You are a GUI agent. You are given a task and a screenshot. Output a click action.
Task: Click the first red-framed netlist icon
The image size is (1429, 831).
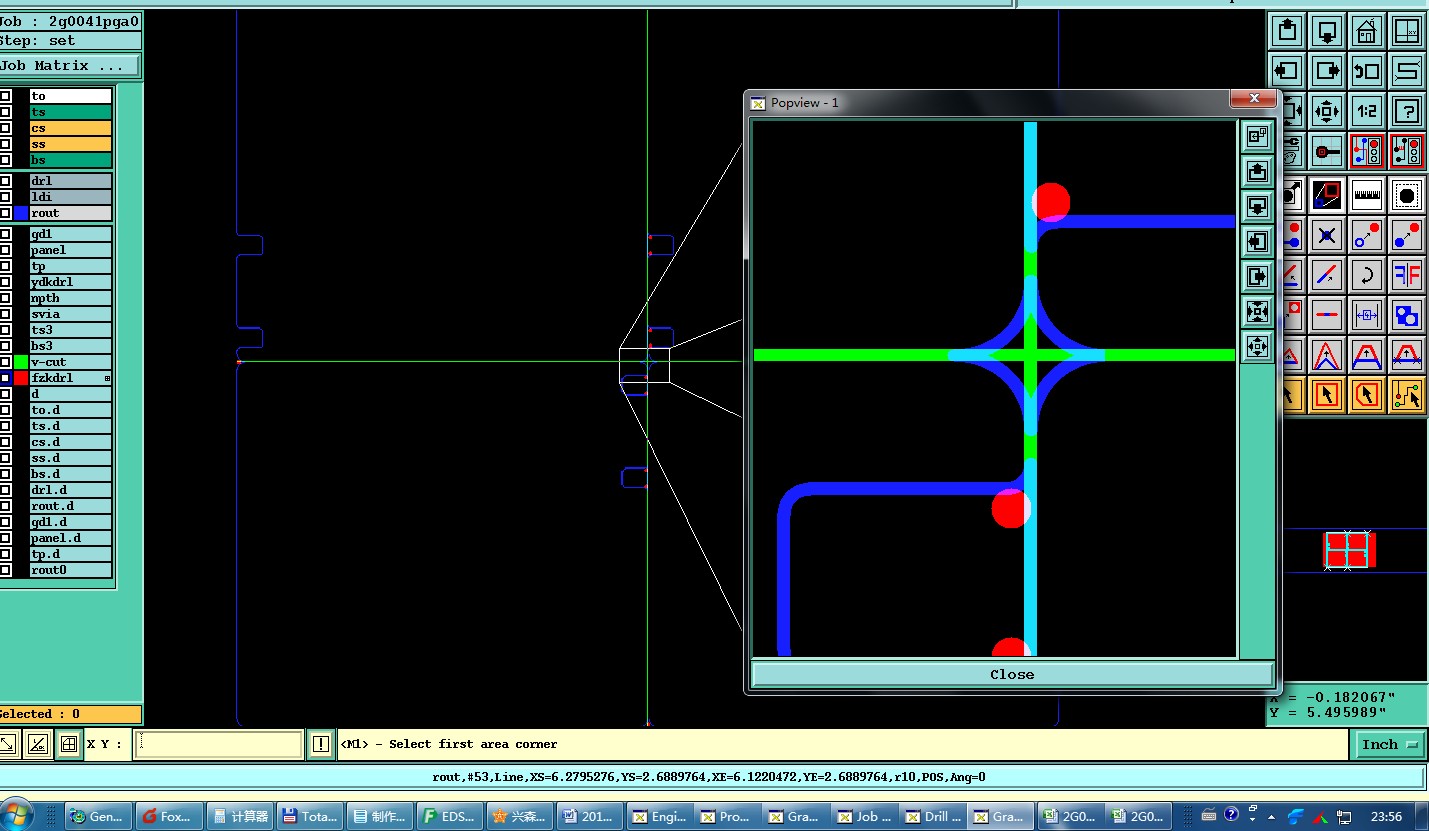(1367, 151)
